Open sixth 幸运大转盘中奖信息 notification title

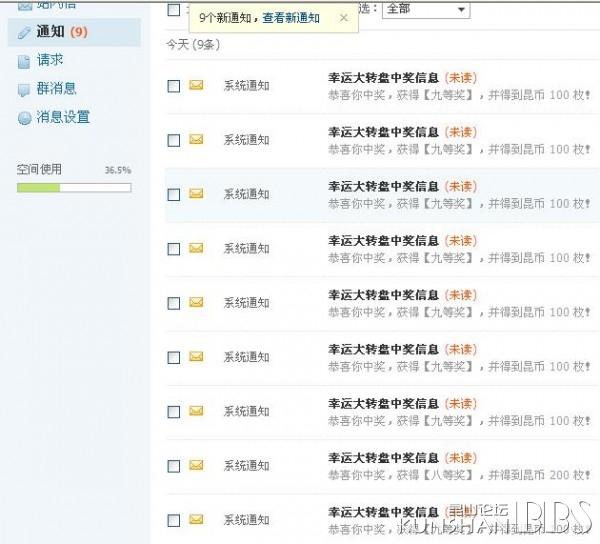tap(383, 350)
